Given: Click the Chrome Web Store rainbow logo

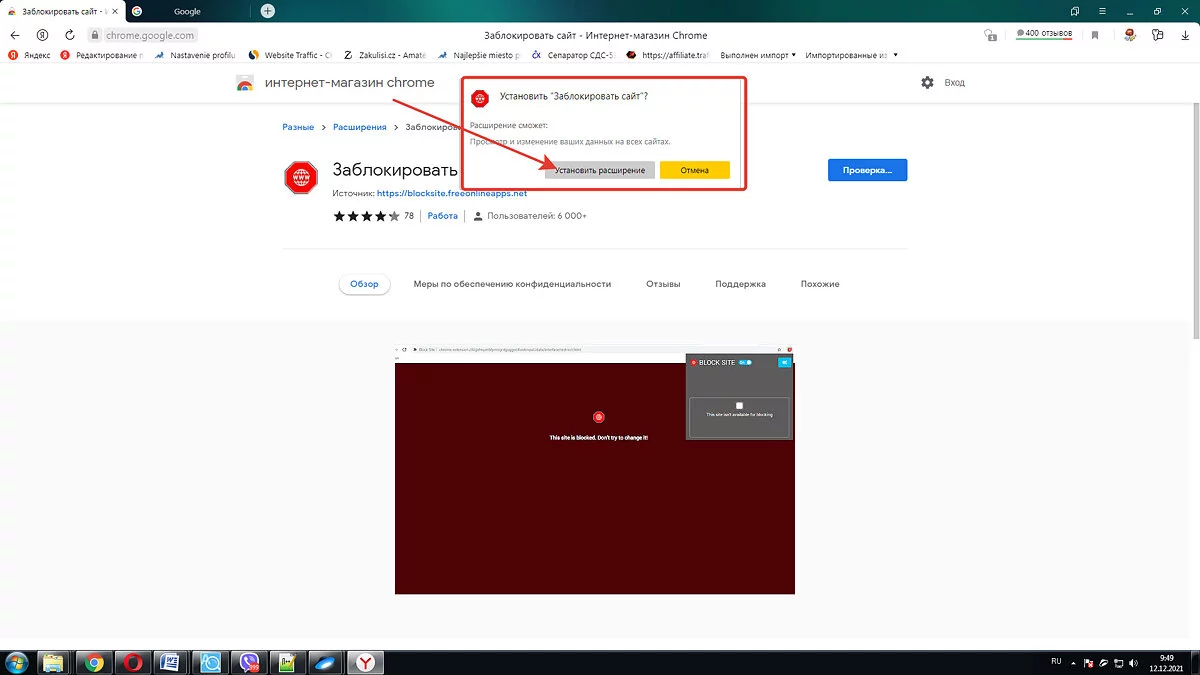Looking at the screenshot, I should (x=245, y=83).
